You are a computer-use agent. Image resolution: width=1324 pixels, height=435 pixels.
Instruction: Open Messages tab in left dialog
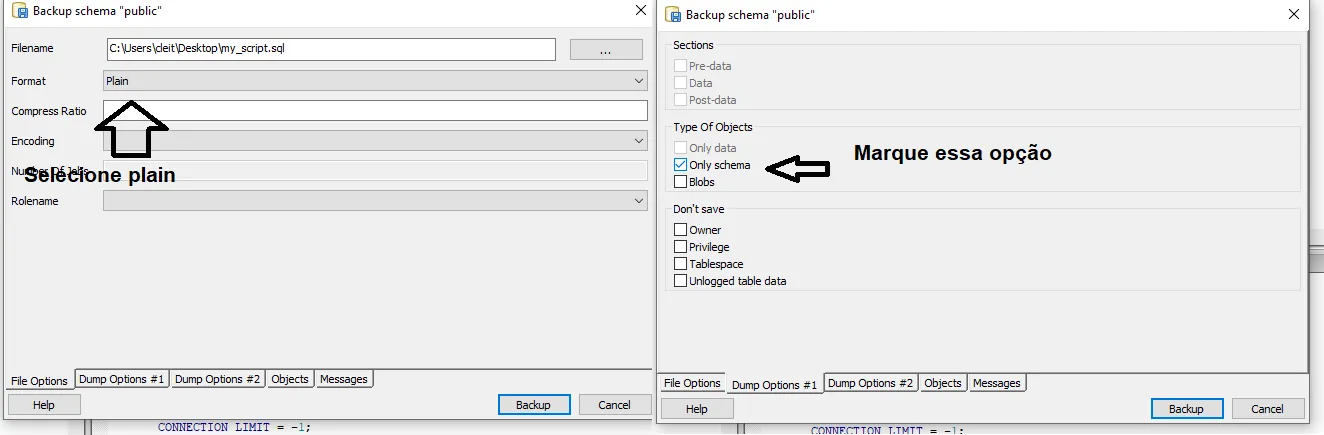(344, 380)
